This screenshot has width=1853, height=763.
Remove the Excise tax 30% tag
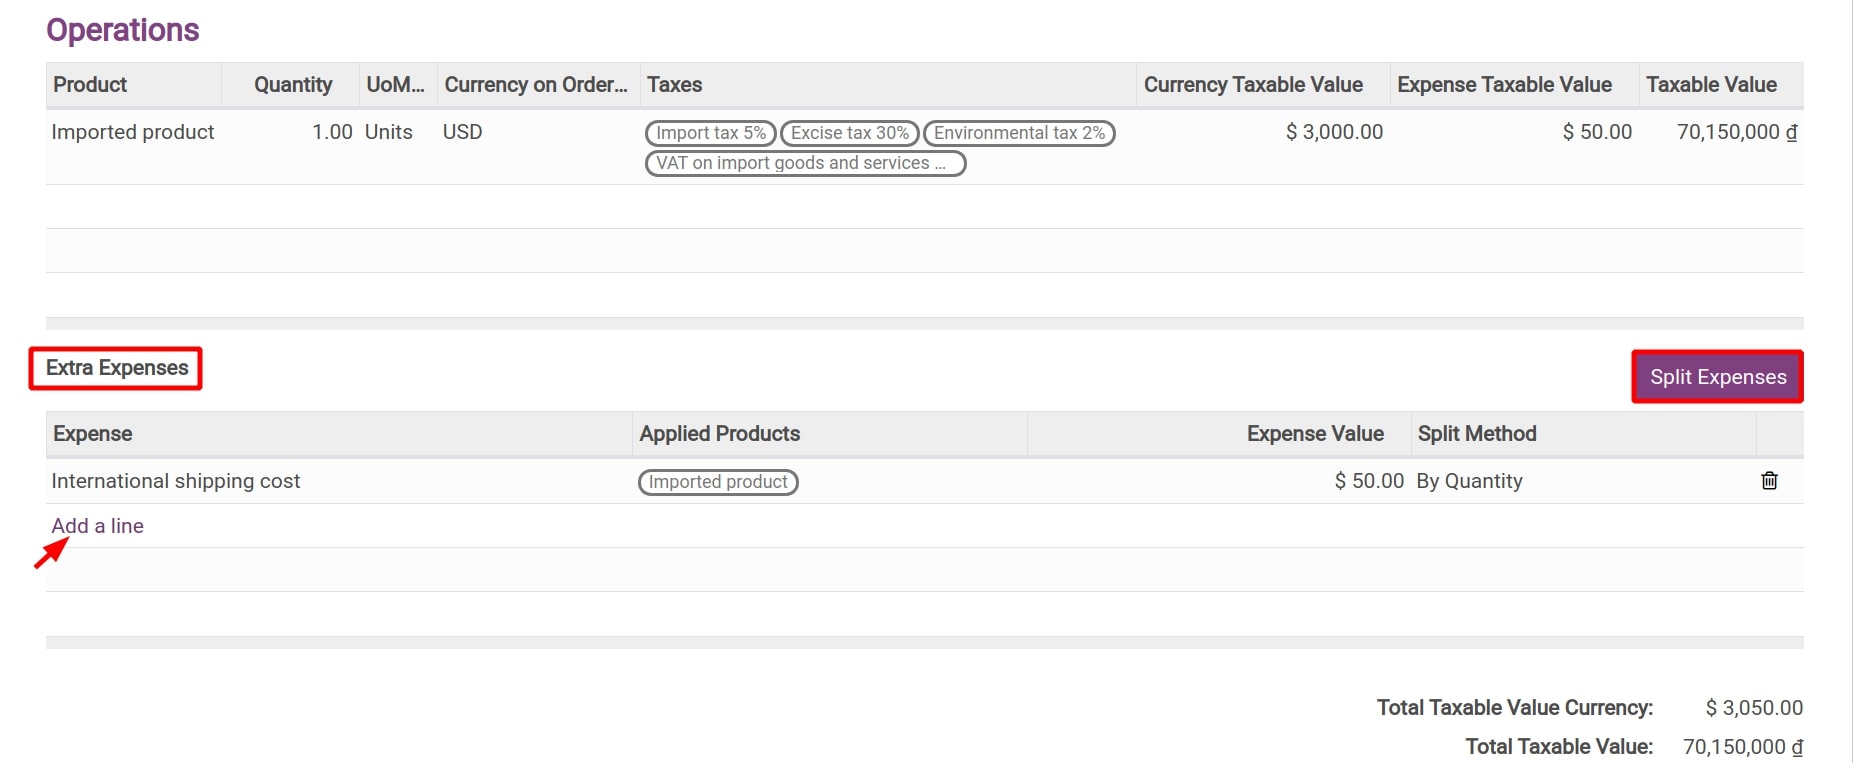coord(848,132)
